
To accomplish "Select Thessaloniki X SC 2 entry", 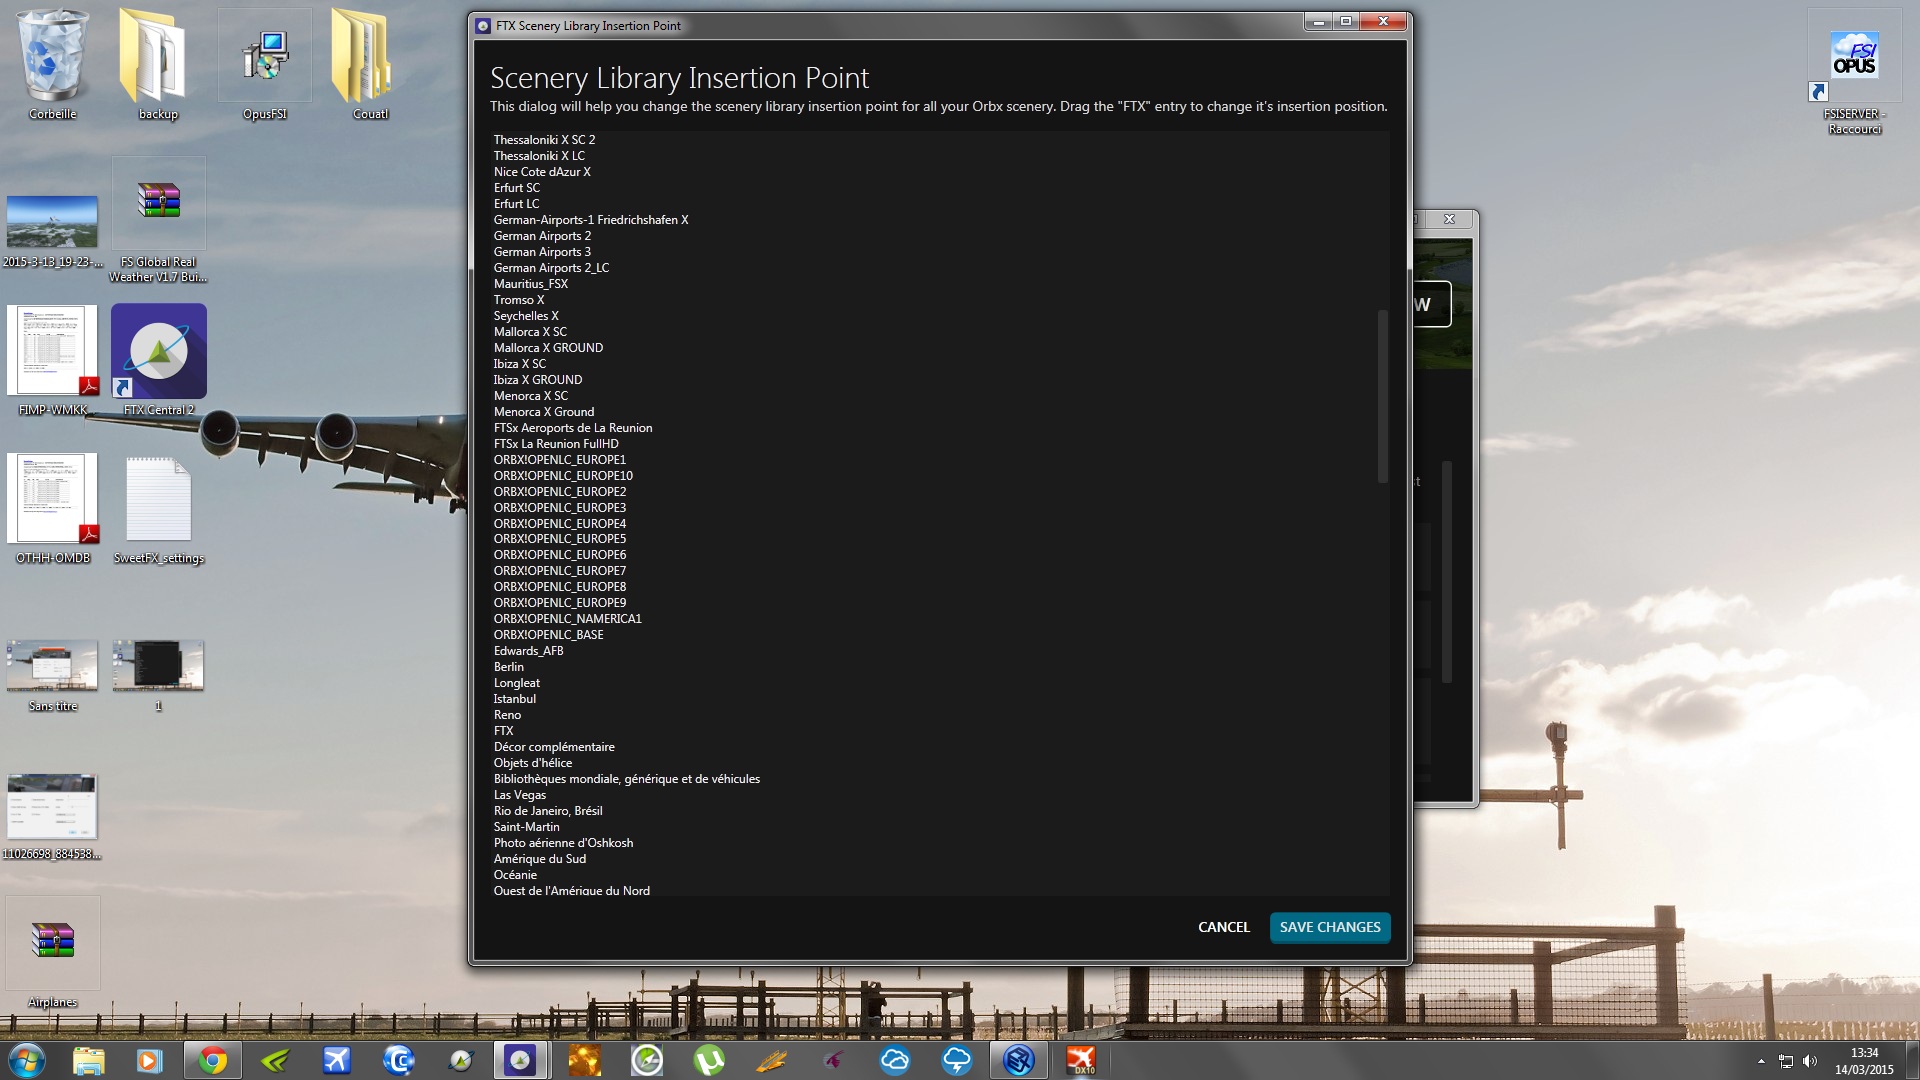I will pyautogui.click(x=544, y=140).
